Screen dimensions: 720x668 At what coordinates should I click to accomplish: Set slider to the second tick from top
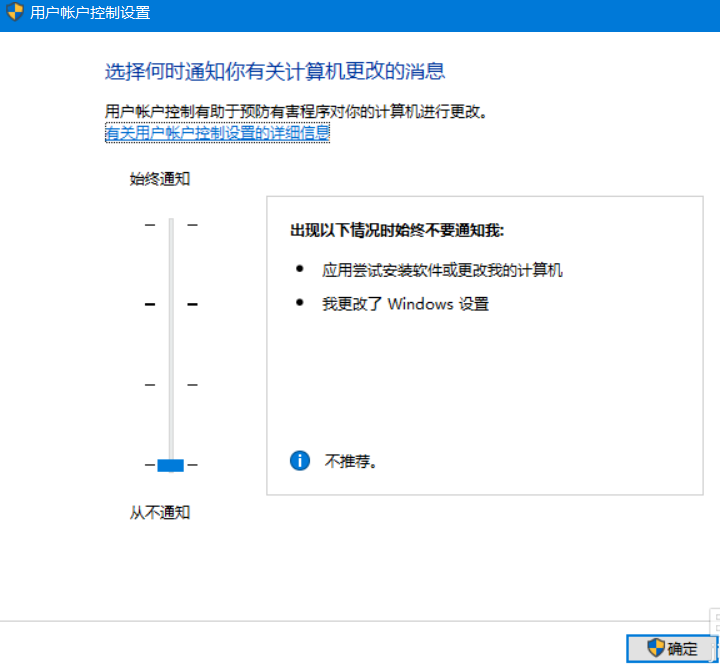tap(171, 304)
